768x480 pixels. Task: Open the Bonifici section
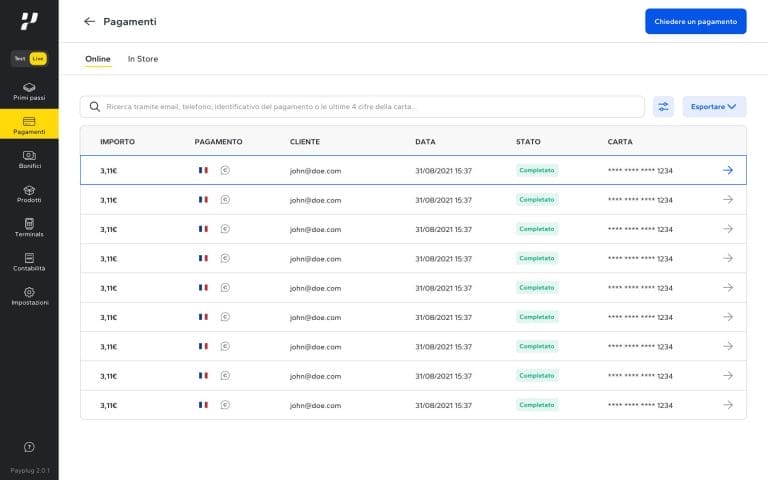[x=29, y=159]
